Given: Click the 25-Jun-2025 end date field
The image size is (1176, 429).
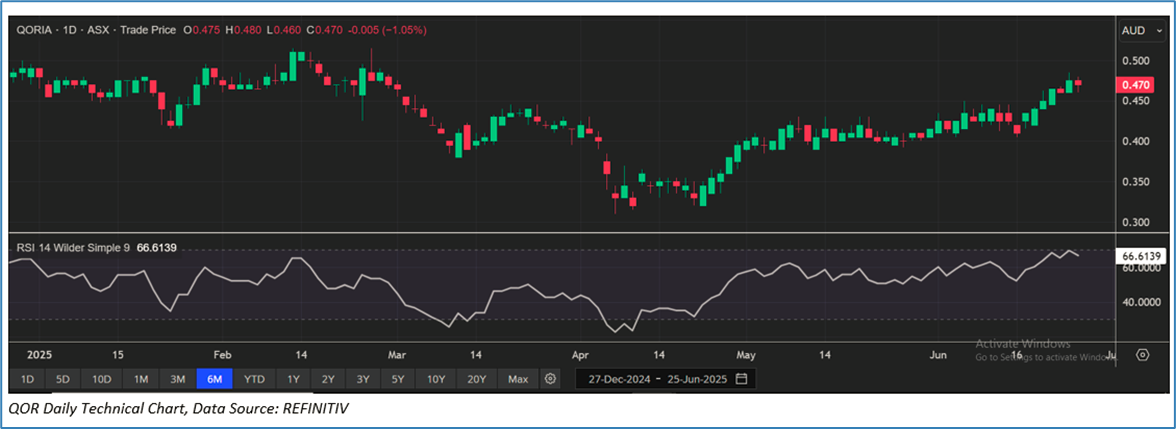Looking at the screenshot, I should pyautogui.click(x=697, y=379).
